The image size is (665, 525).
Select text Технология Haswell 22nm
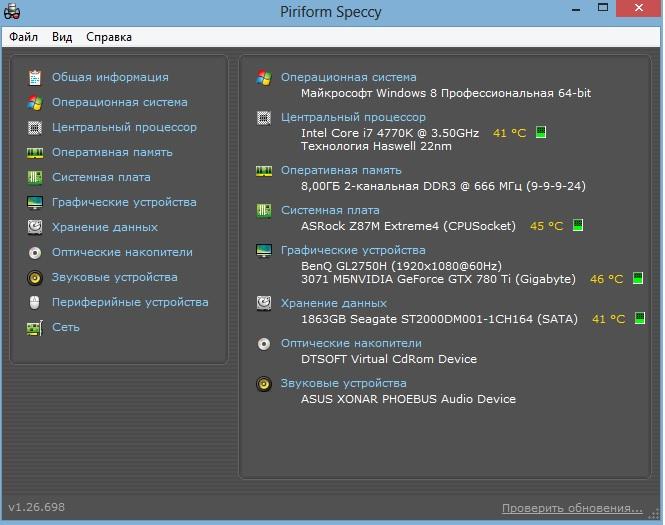(x=376, y=146)
